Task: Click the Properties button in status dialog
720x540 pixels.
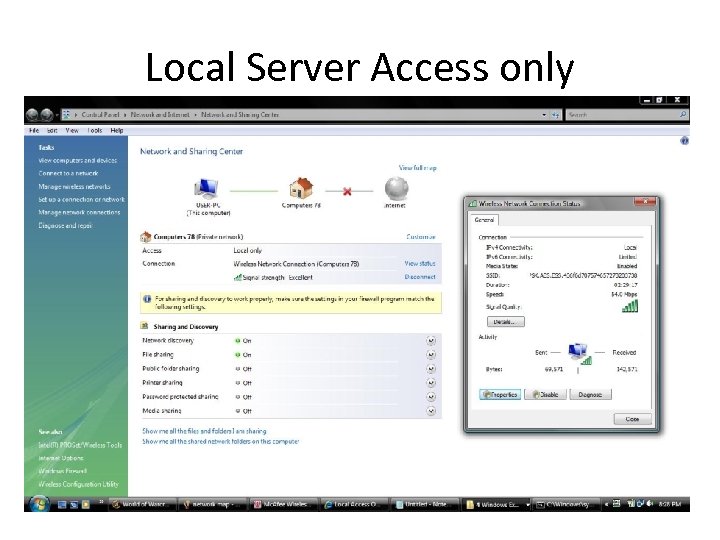Action: [x=500, y=394]
